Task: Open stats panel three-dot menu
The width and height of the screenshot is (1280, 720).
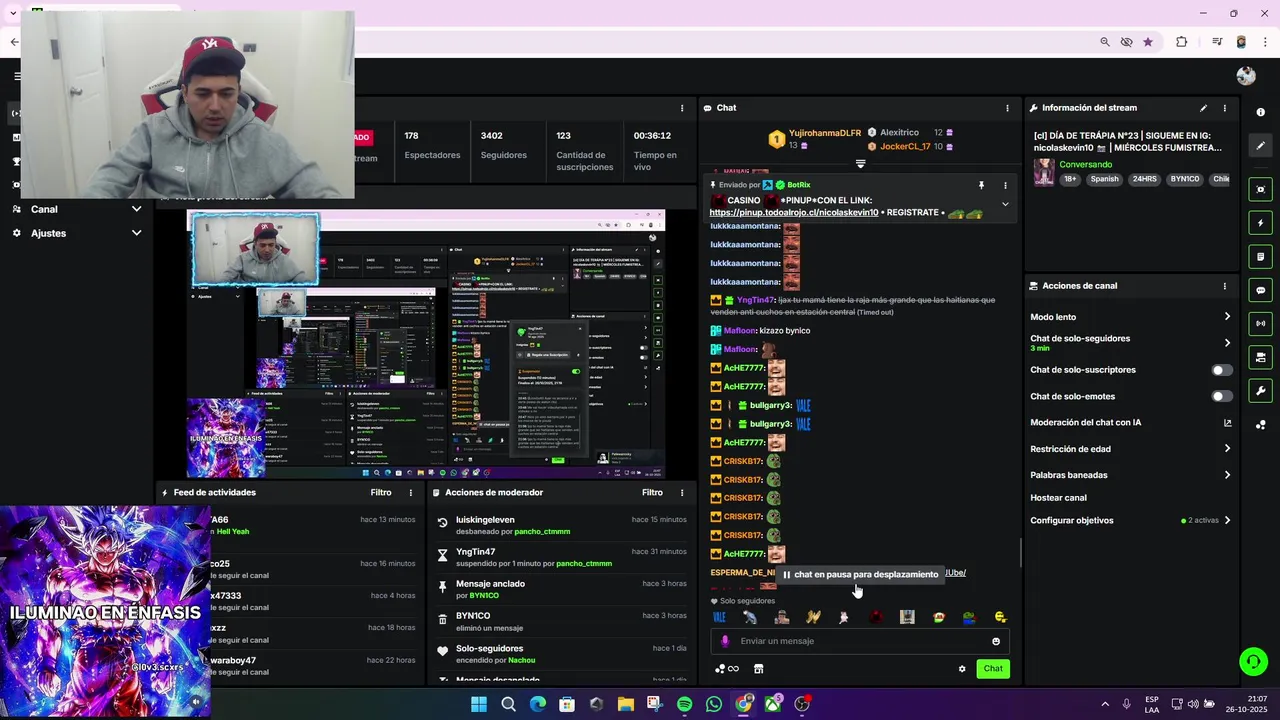Action: [x=682, y=108]
